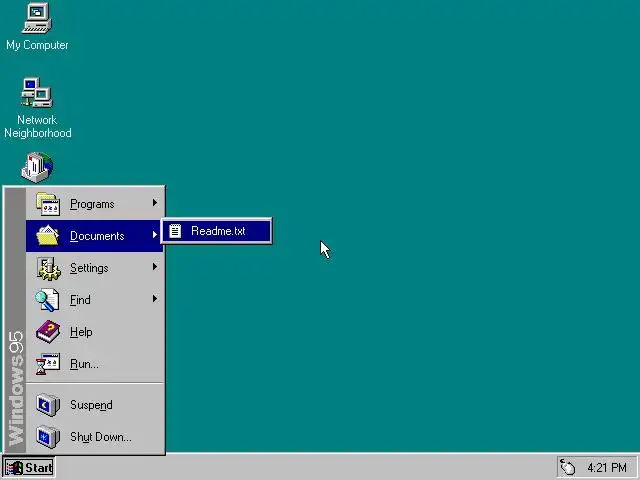The width and height of the screenshot is (640, 480).
Task: Click the Windows flag logo on Start
Action: pos(14,468)
